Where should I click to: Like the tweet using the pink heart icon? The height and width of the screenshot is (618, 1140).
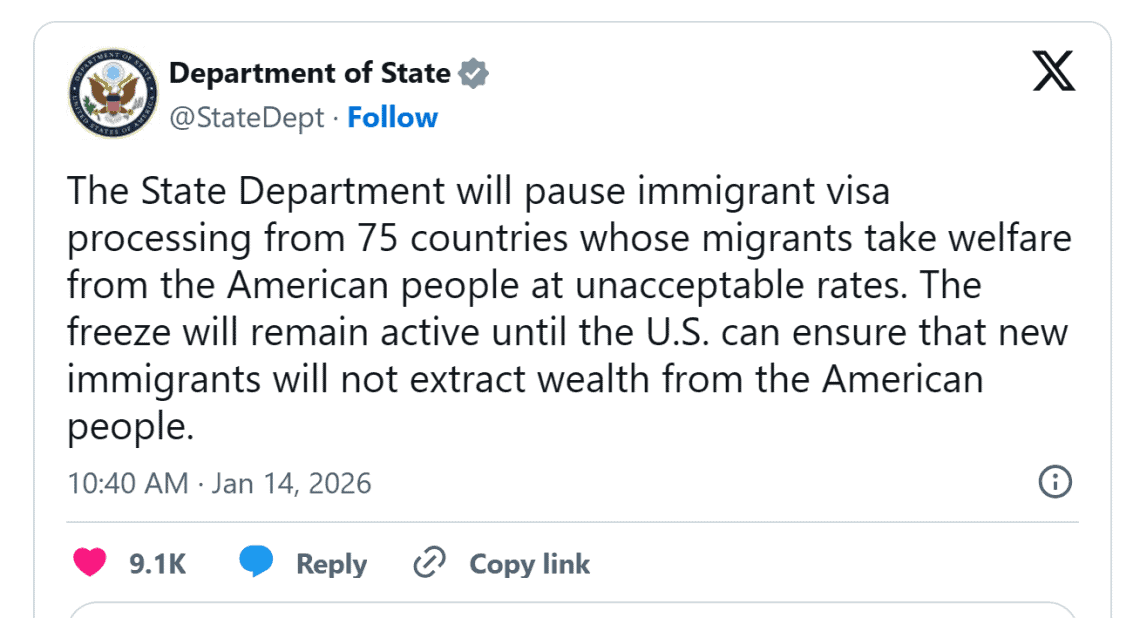click(88, 563)
